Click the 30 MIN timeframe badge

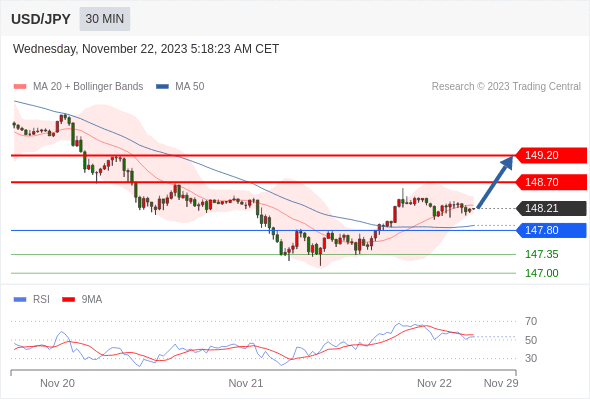(x=105, y=19)
